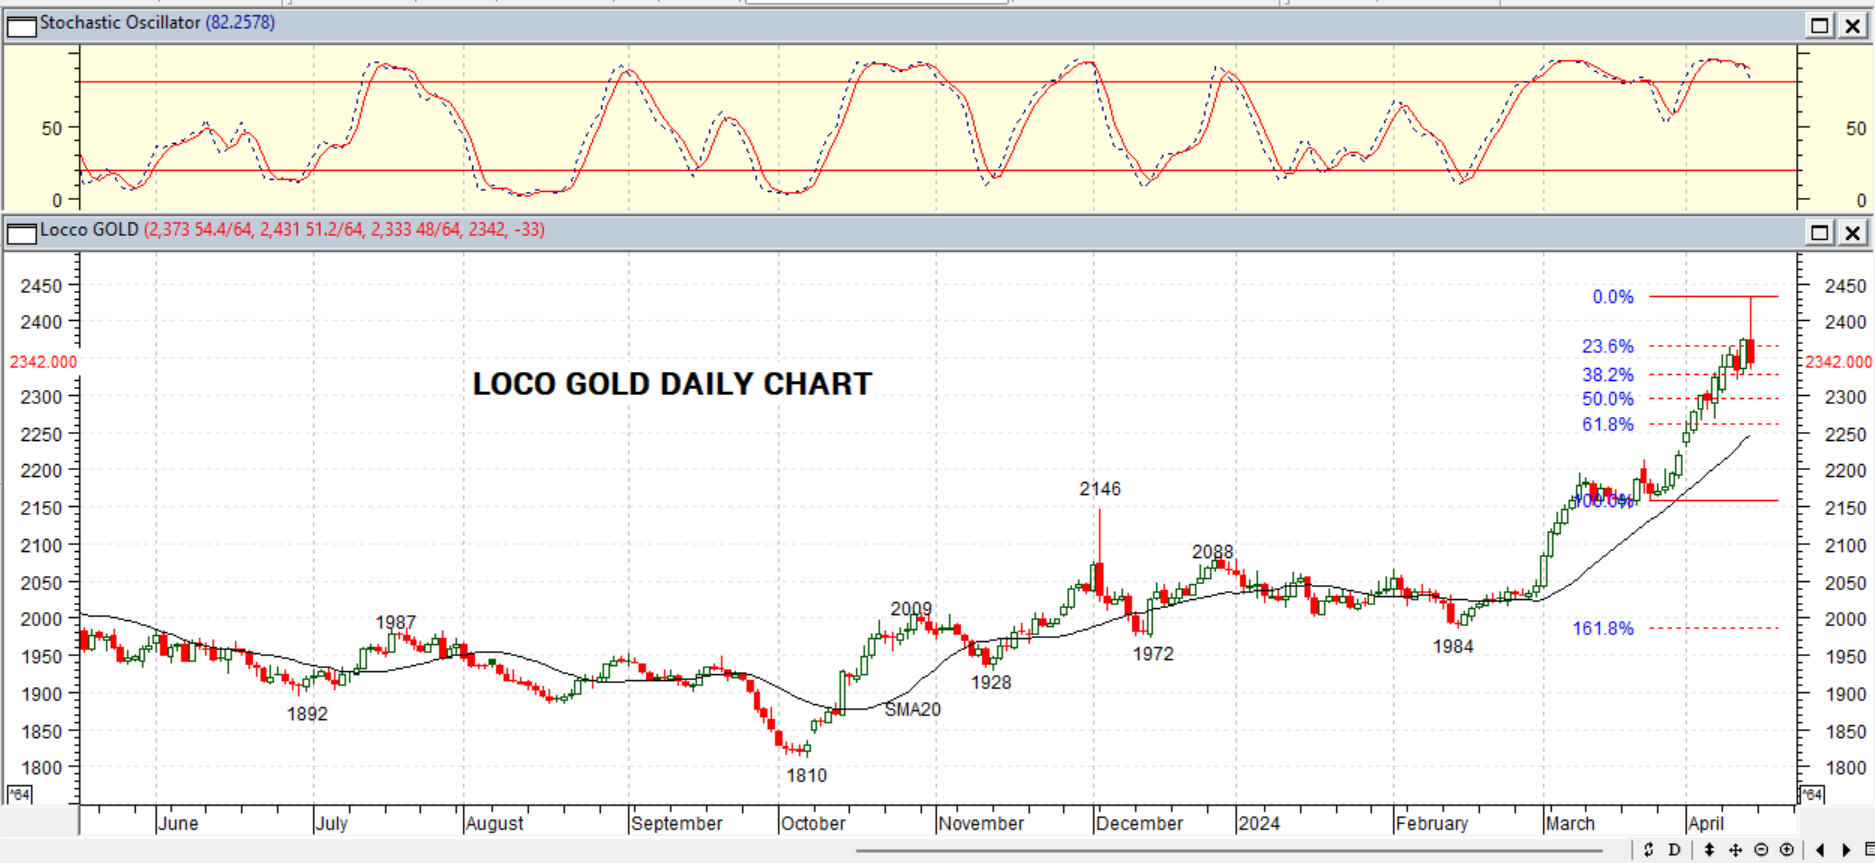Click the 1987 price annotation
The image size is (1875, 863).
pos(395,622)
